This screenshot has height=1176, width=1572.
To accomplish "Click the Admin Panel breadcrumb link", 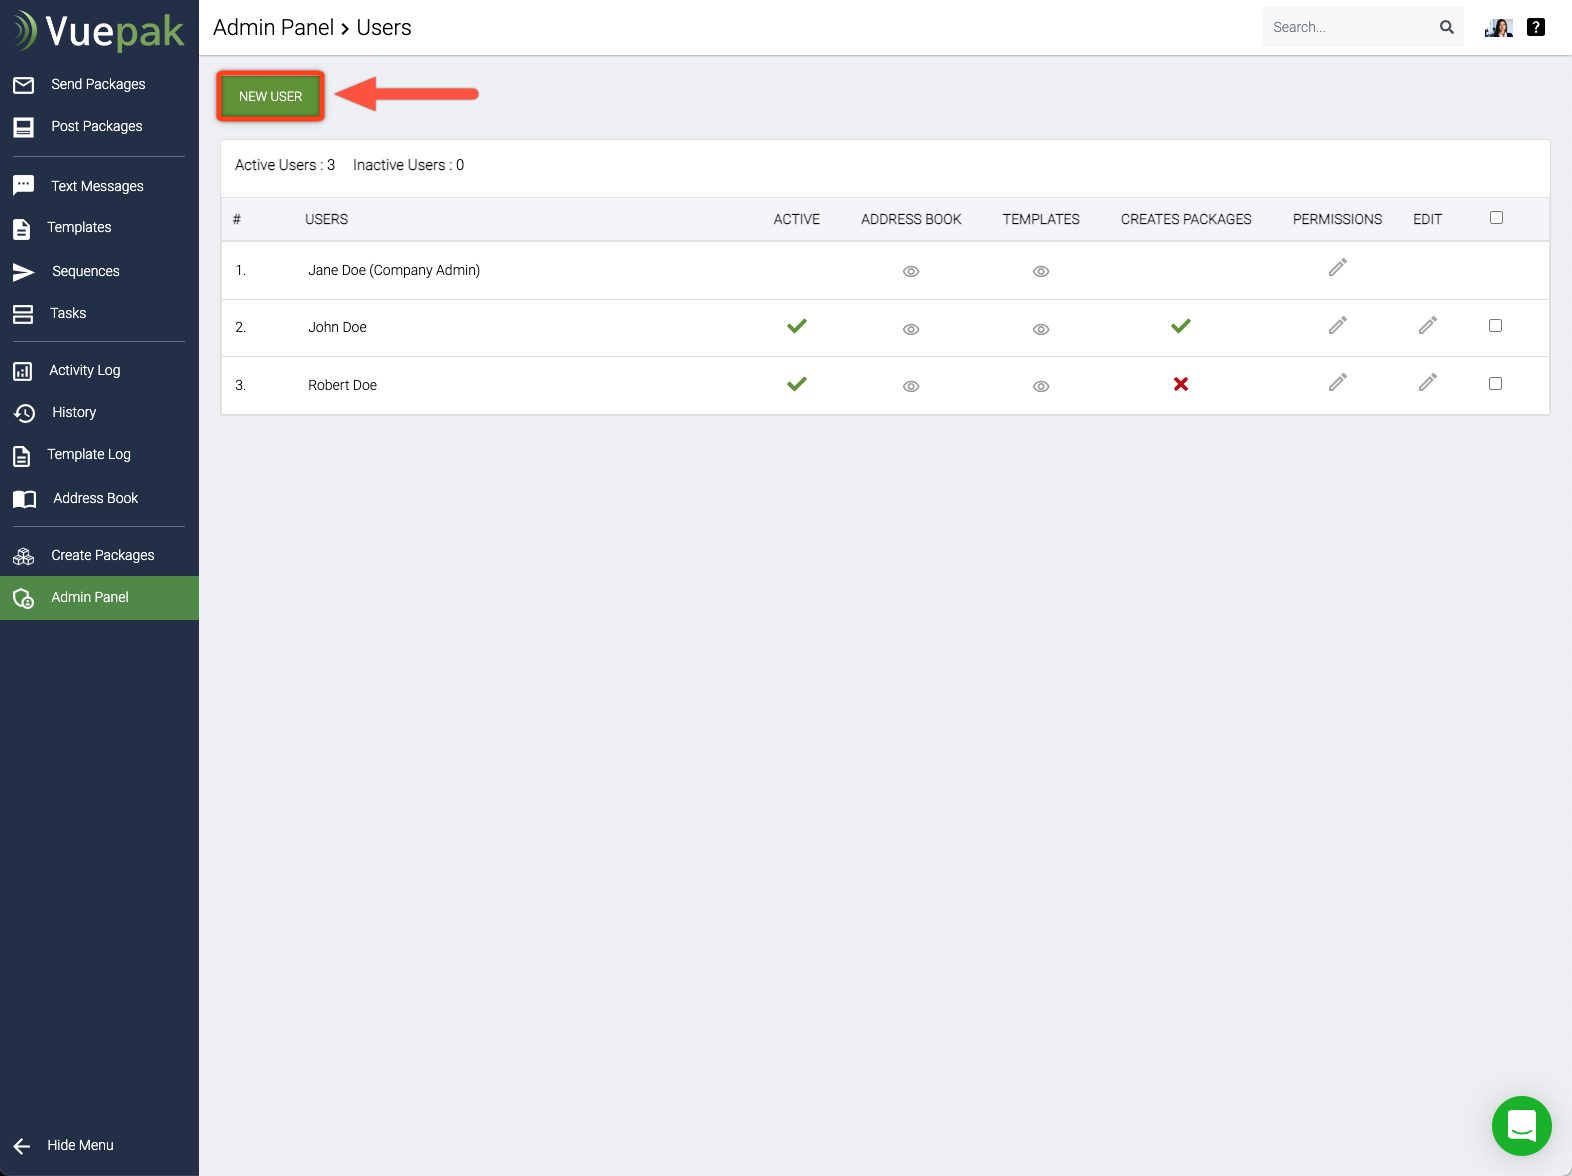I will (x=273, y=28).
